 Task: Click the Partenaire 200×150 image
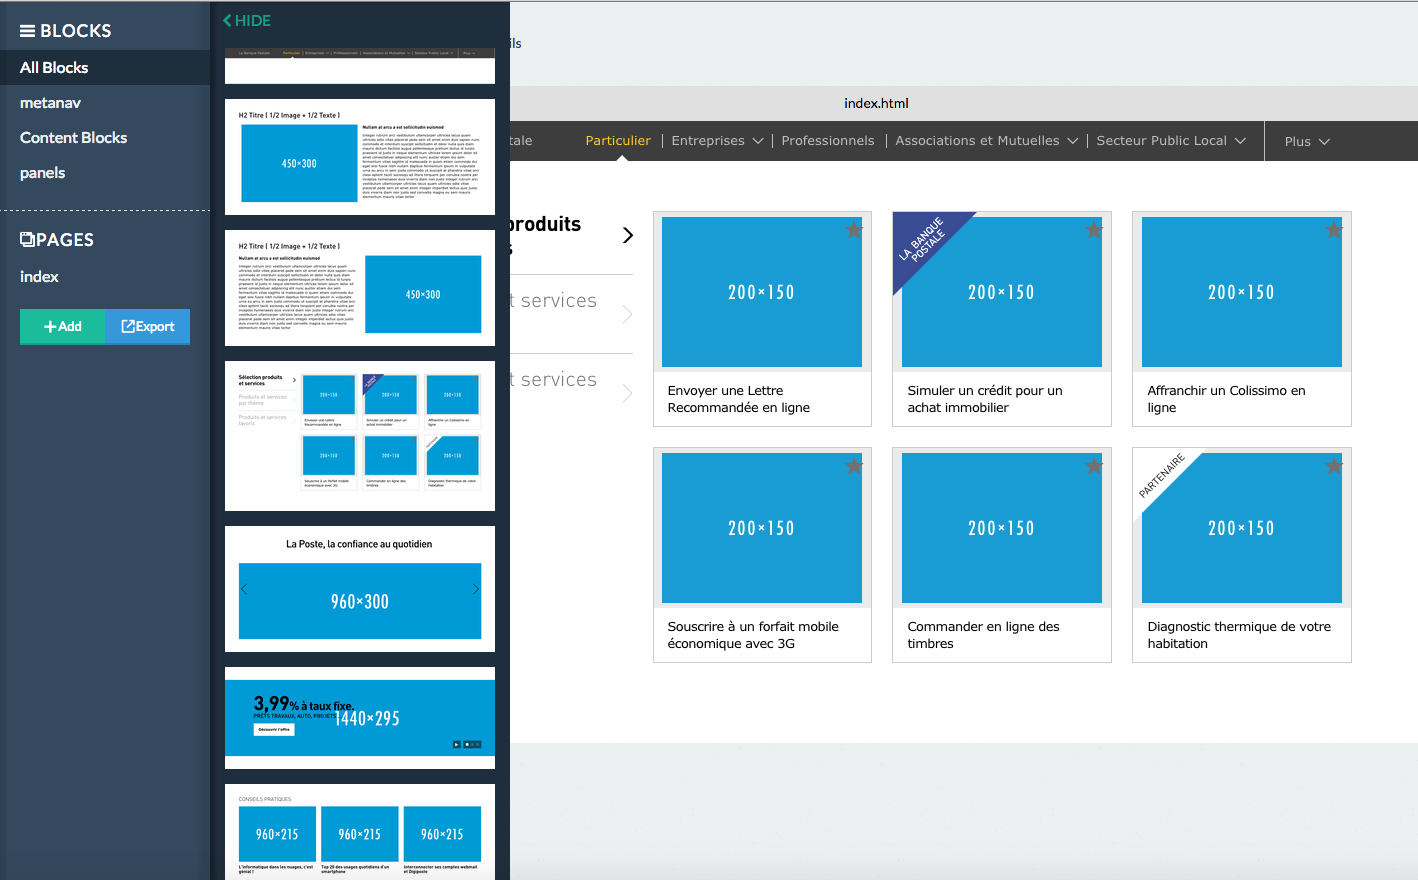tap(1241, 528)
